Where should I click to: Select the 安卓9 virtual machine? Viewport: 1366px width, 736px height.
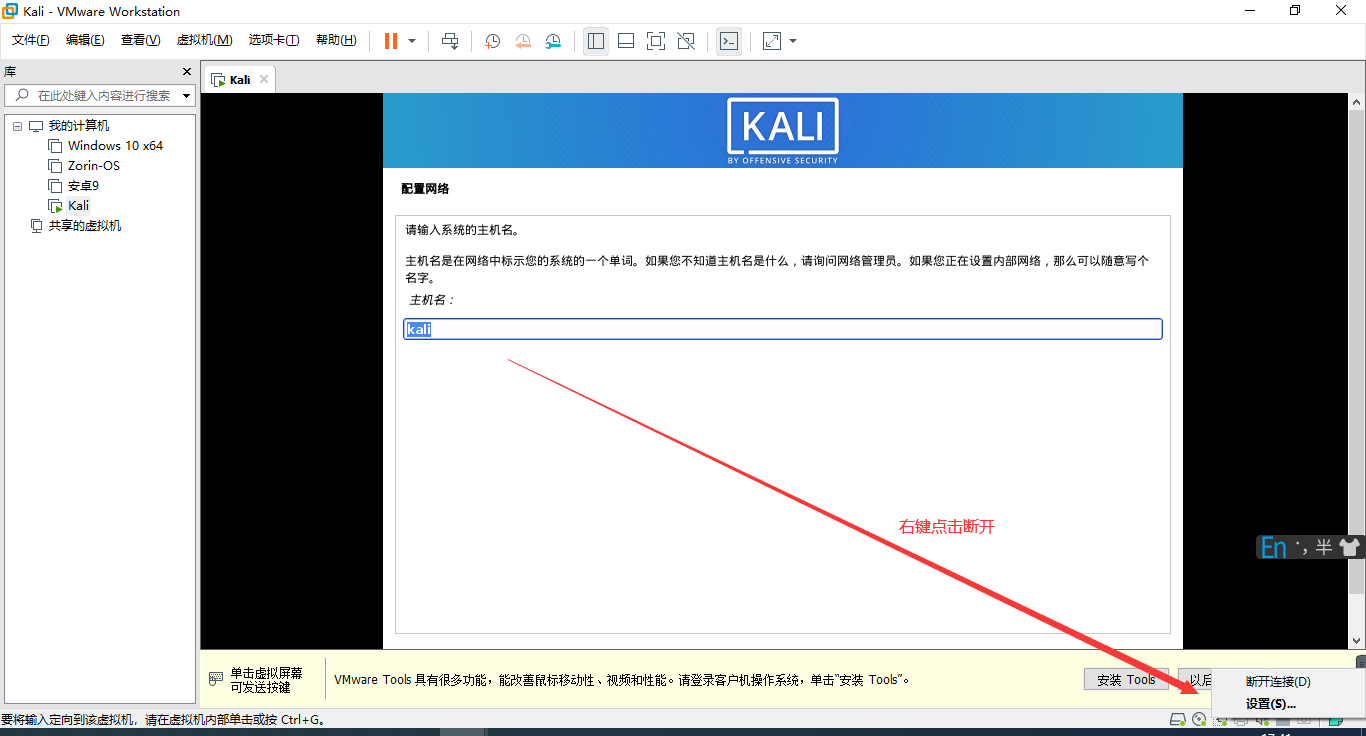click(x=83, y=186)
